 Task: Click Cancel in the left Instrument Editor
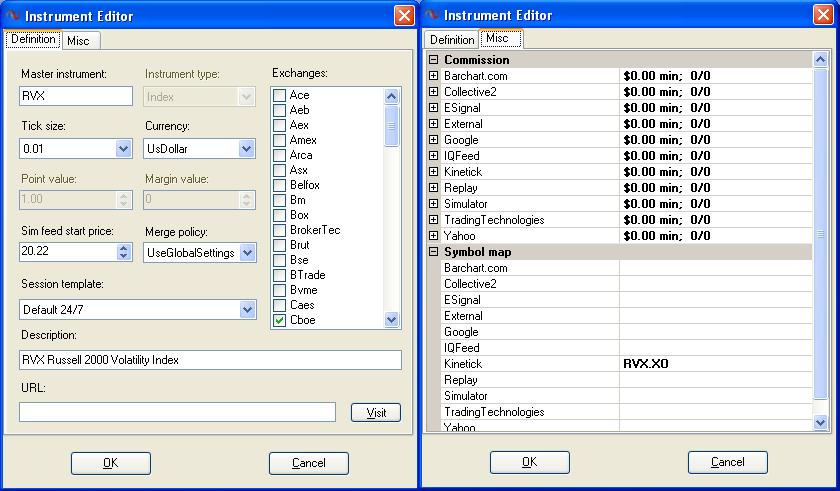pyautogui.click(x=309, y=463)
